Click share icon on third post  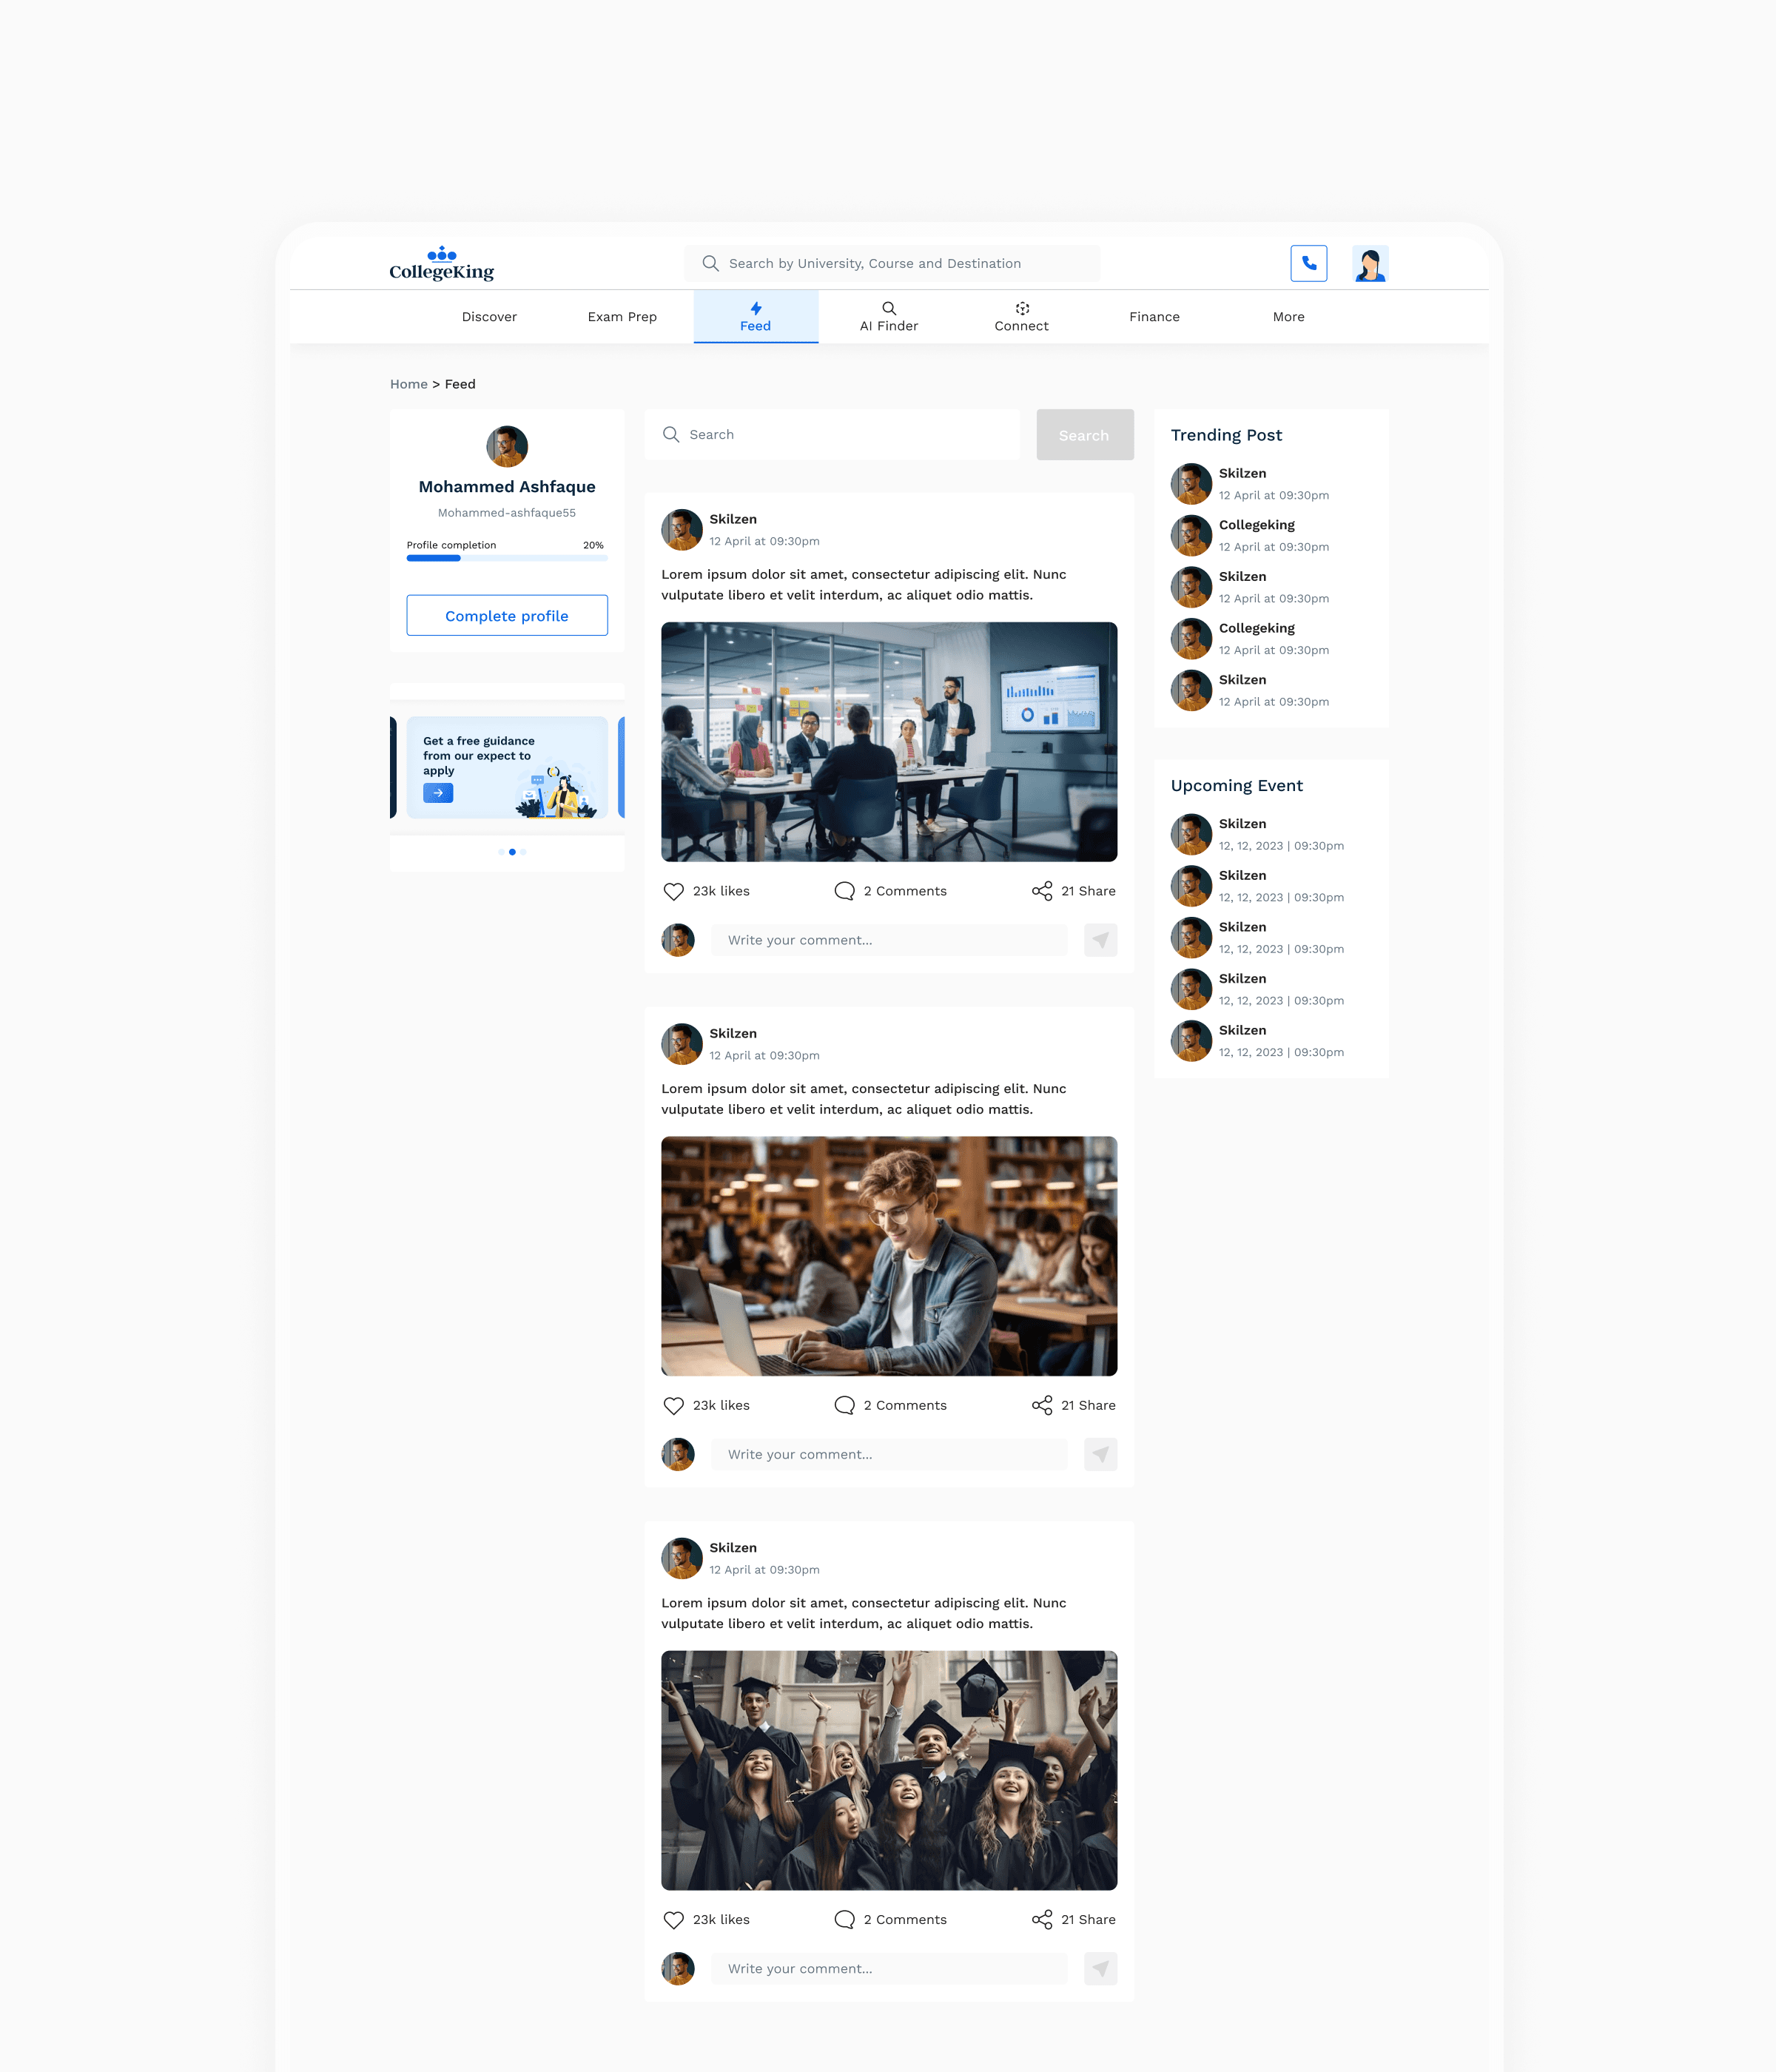point(1042,1919)
